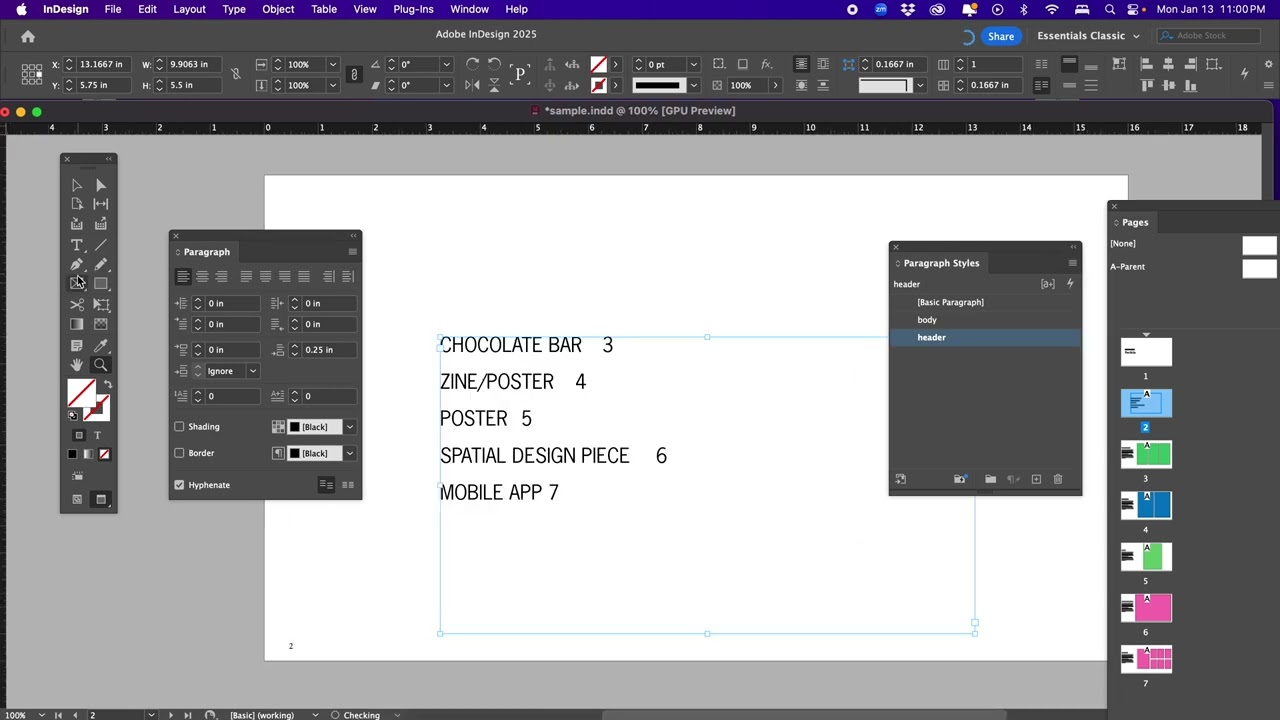Open the Ignore align to grid dropdown
1280x720 pixels.
pyautogui.click(x=253, y=371)
